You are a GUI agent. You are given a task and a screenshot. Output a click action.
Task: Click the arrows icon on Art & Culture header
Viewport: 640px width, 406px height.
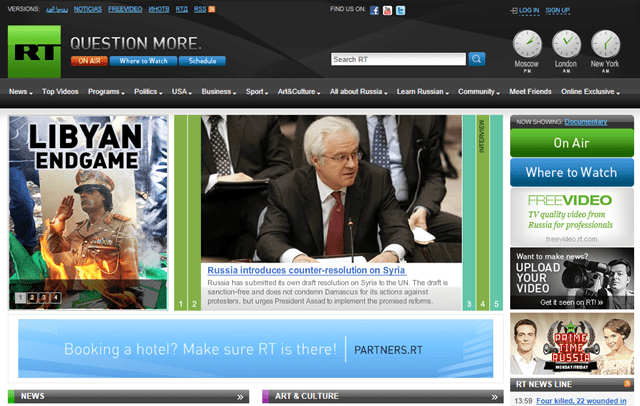[495, 397]
